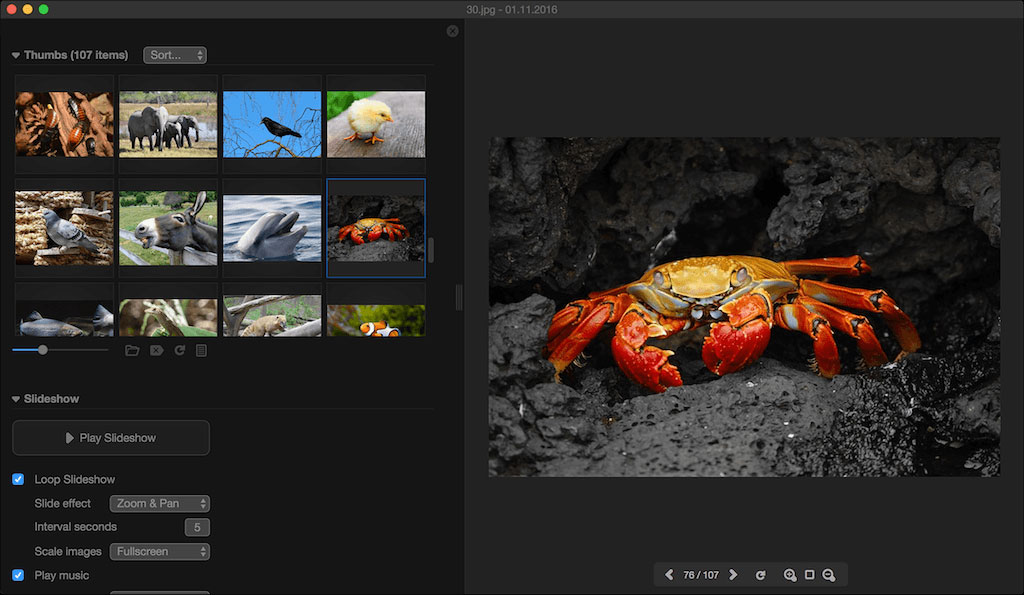1024x595 pixels.
Task: Open the Scale images Fullscreen dropdown
Action: (x=160, y=551)
